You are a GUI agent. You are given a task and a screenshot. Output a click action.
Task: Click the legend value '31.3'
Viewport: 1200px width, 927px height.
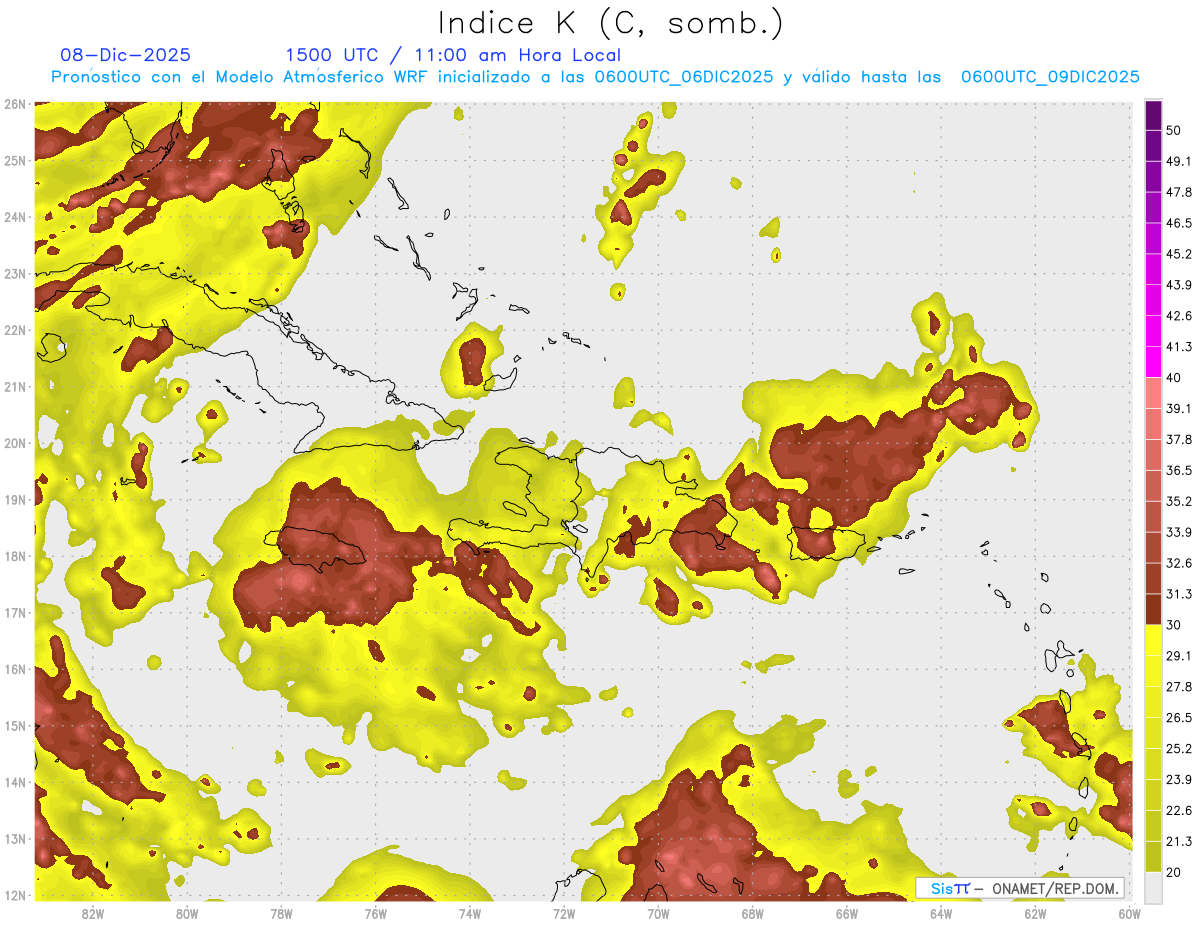1179,594
